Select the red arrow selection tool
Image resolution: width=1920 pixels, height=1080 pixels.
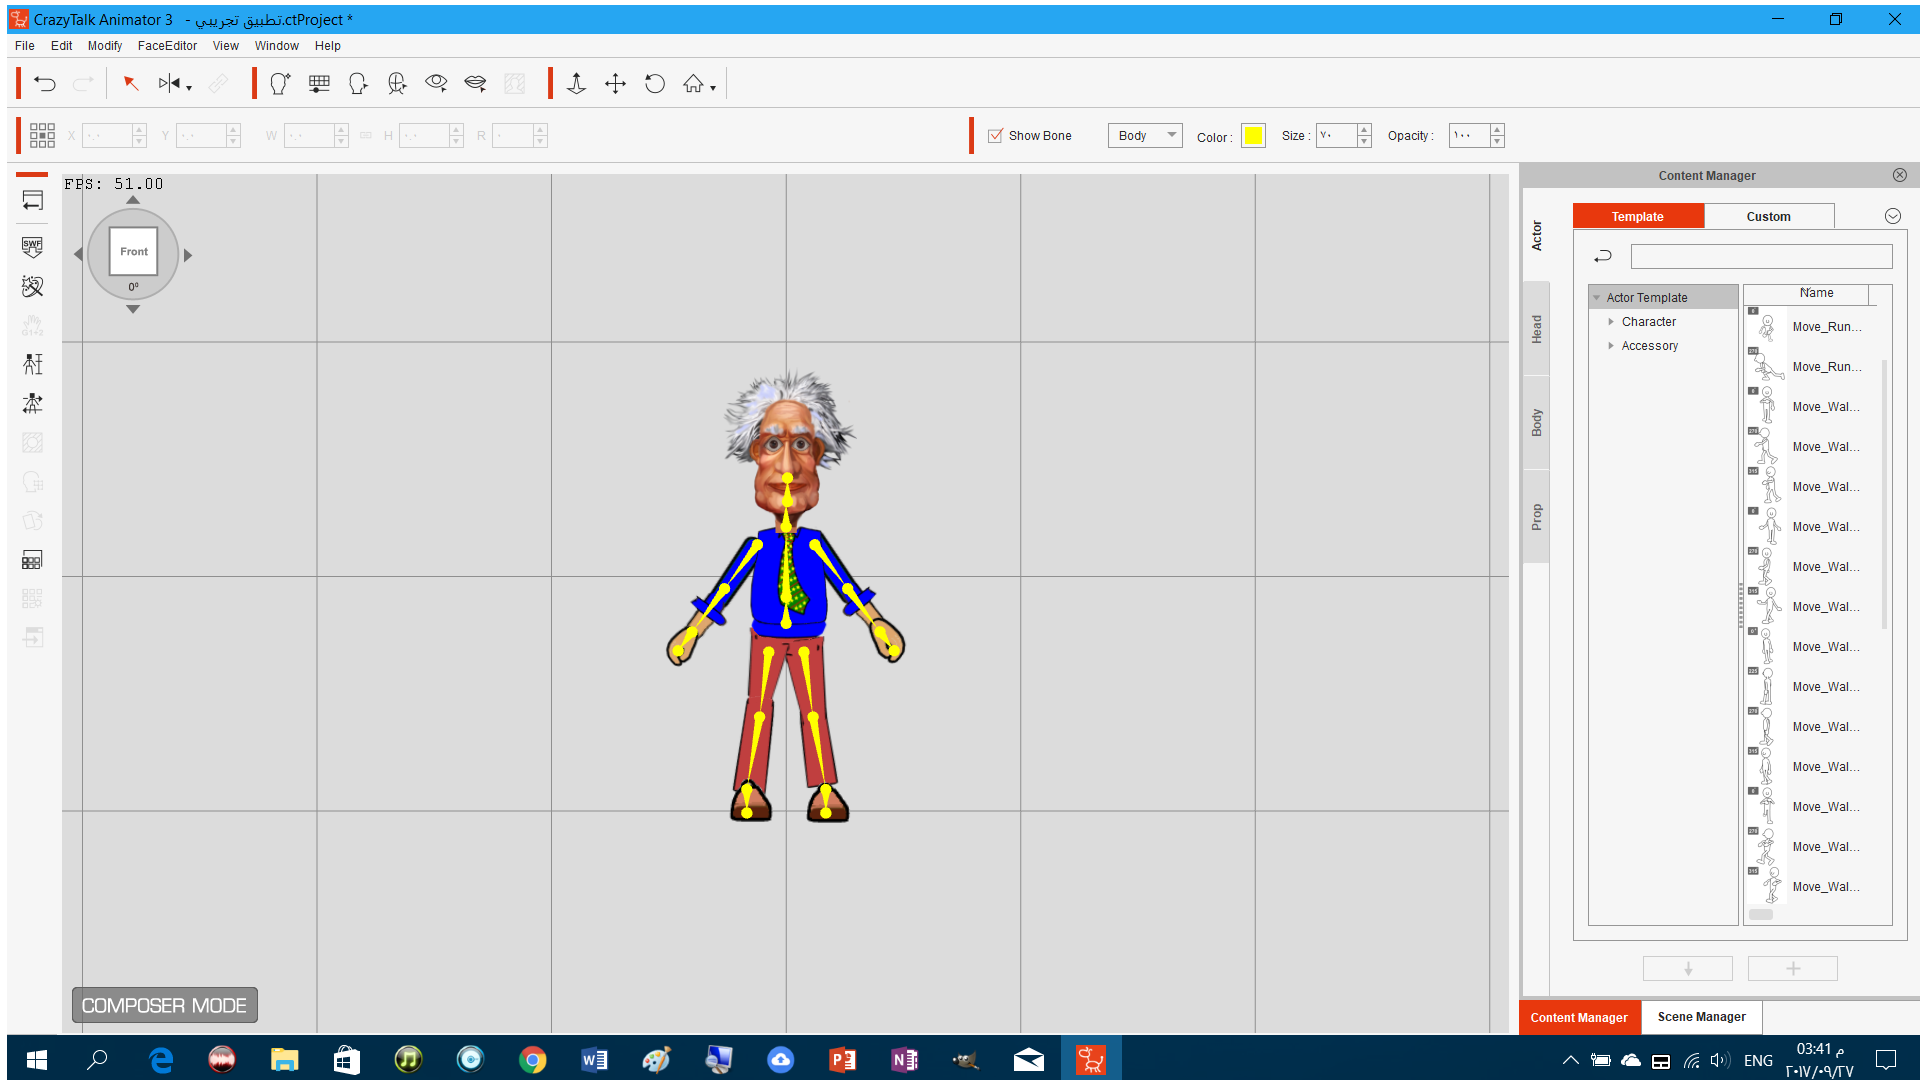(x=130, y=84)
